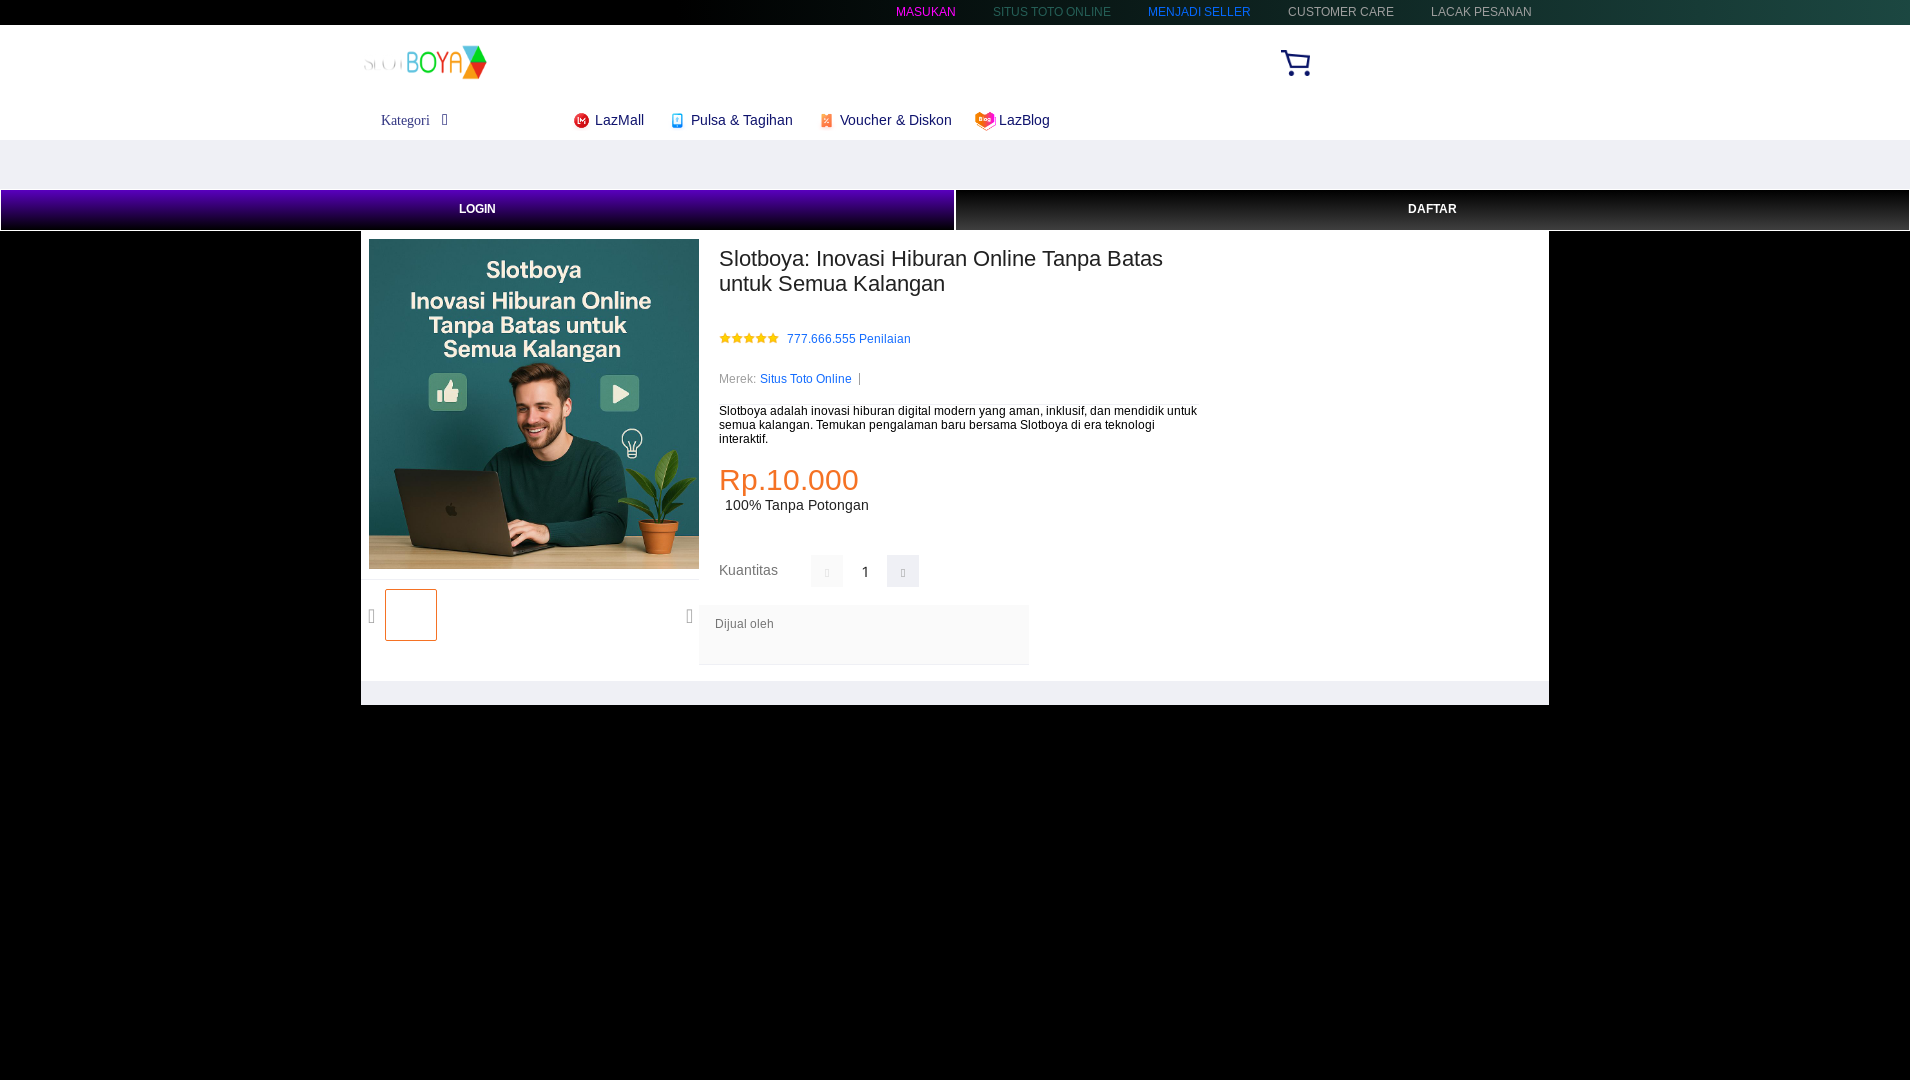Open CUSTOMER CARE top link
This screenshot has width=1920, height=1080.
point(1341,12)
